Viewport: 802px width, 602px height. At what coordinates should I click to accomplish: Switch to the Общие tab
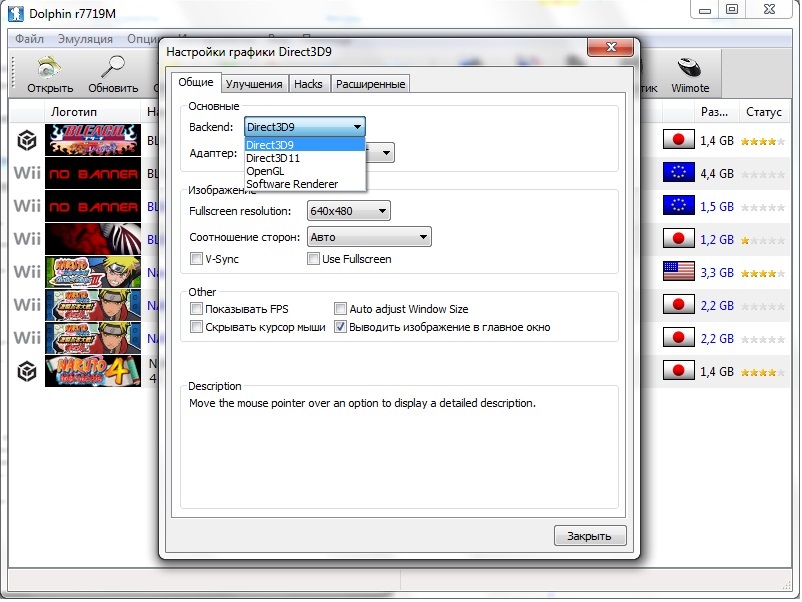196,82
